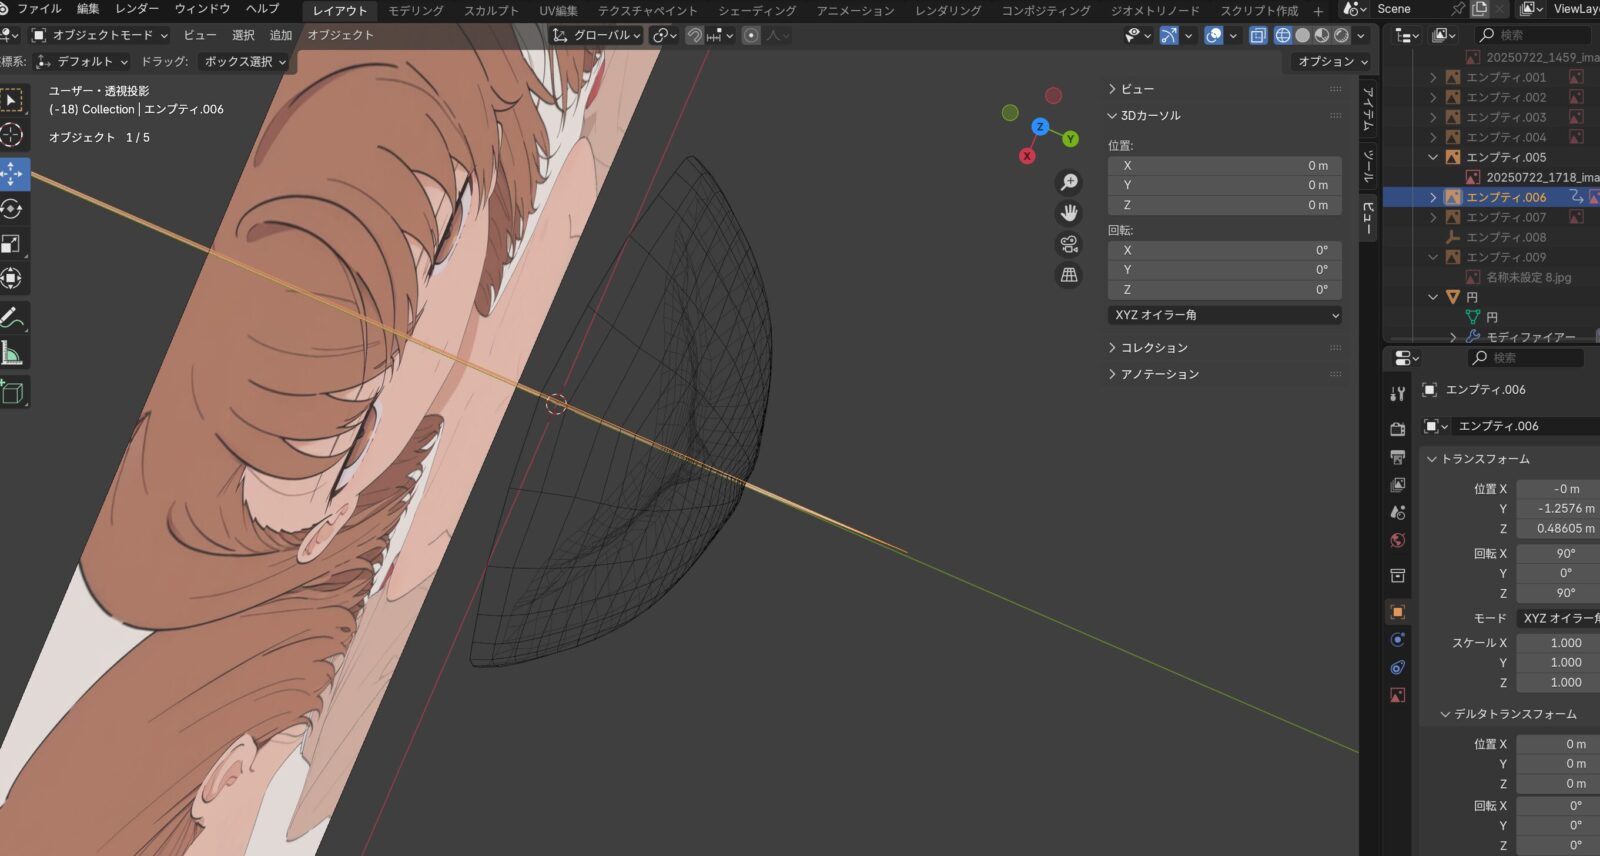This screenshot has height=856, width=1600.
Task: Toggle X-ray mode in viewport header
Action: pyautogui.click(x=1258, y=35)
